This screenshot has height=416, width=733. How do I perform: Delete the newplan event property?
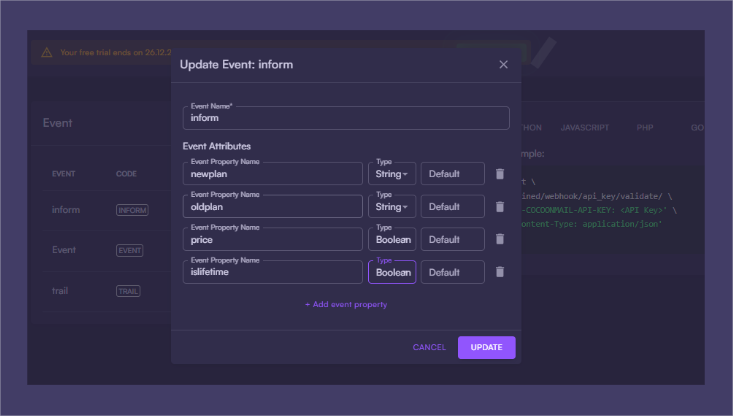pos(500,174)
